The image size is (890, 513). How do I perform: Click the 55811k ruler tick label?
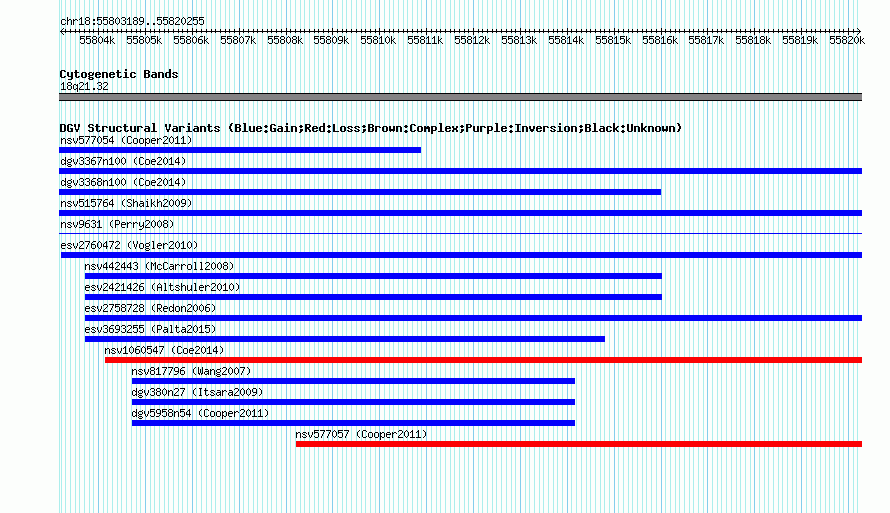click(425, 40)
